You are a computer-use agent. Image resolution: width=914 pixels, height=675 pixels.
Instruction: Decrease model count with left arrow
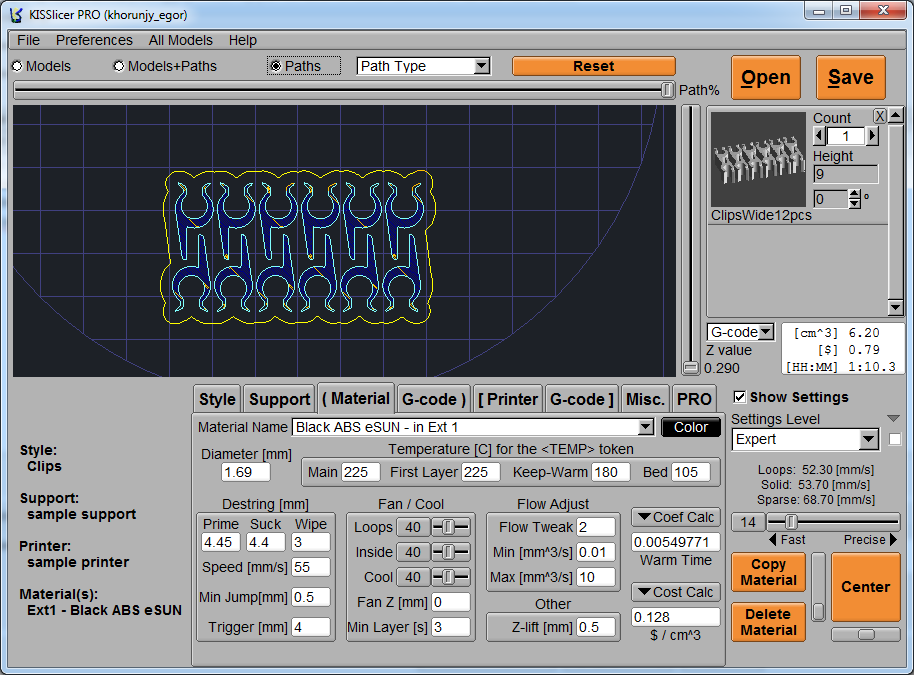pos(820,136)
